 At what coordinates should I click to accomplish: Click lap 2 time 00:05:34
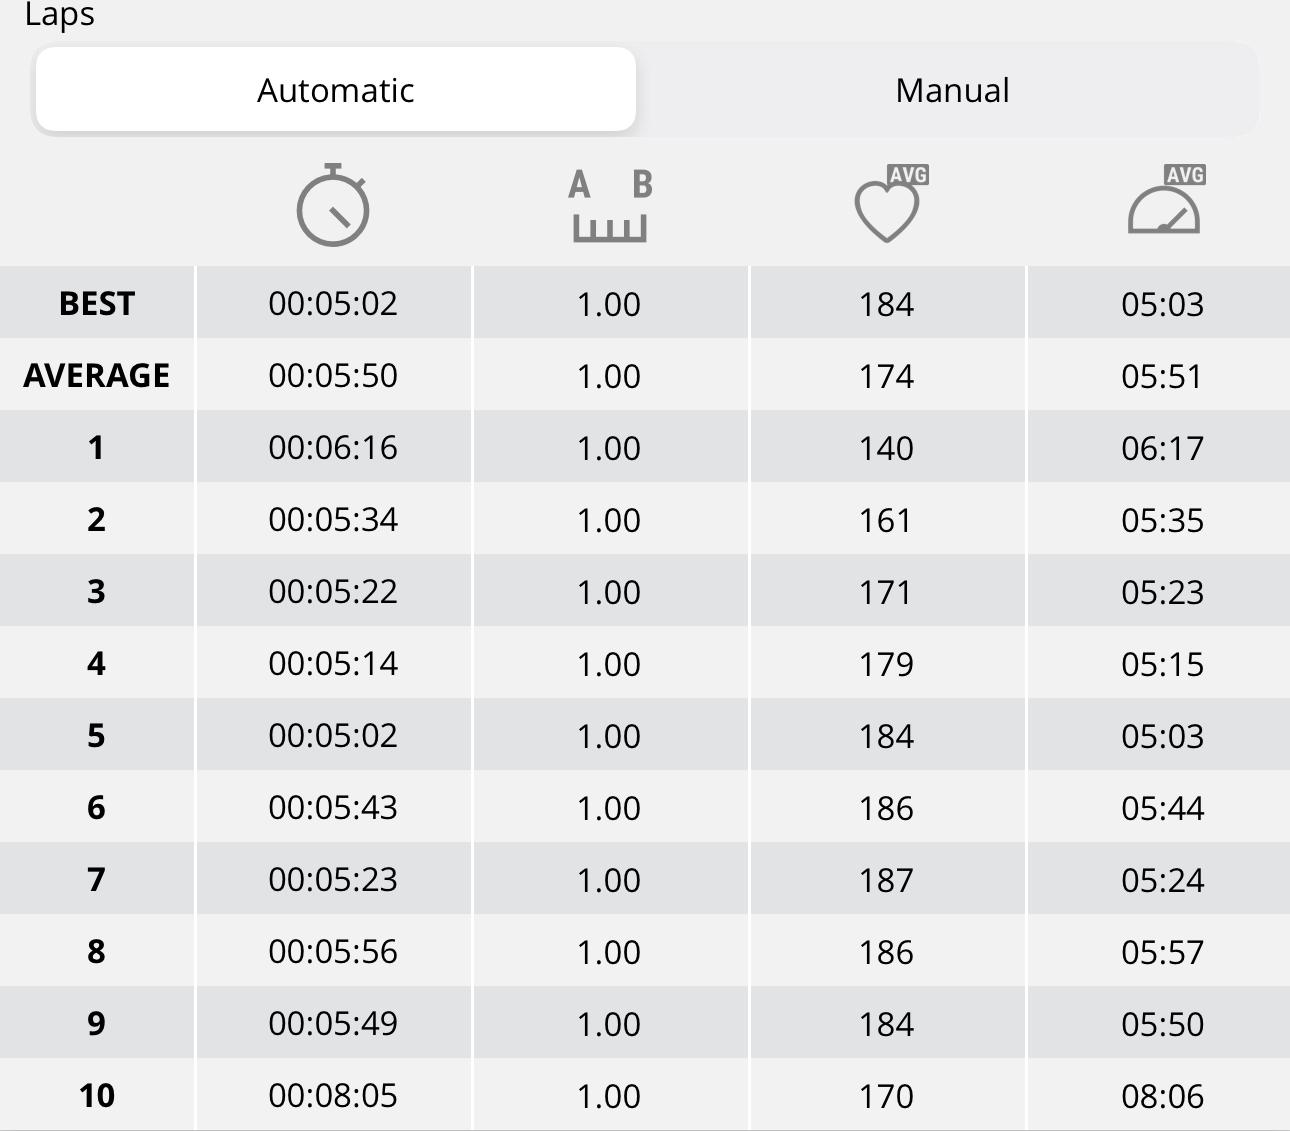click(333, 519)
